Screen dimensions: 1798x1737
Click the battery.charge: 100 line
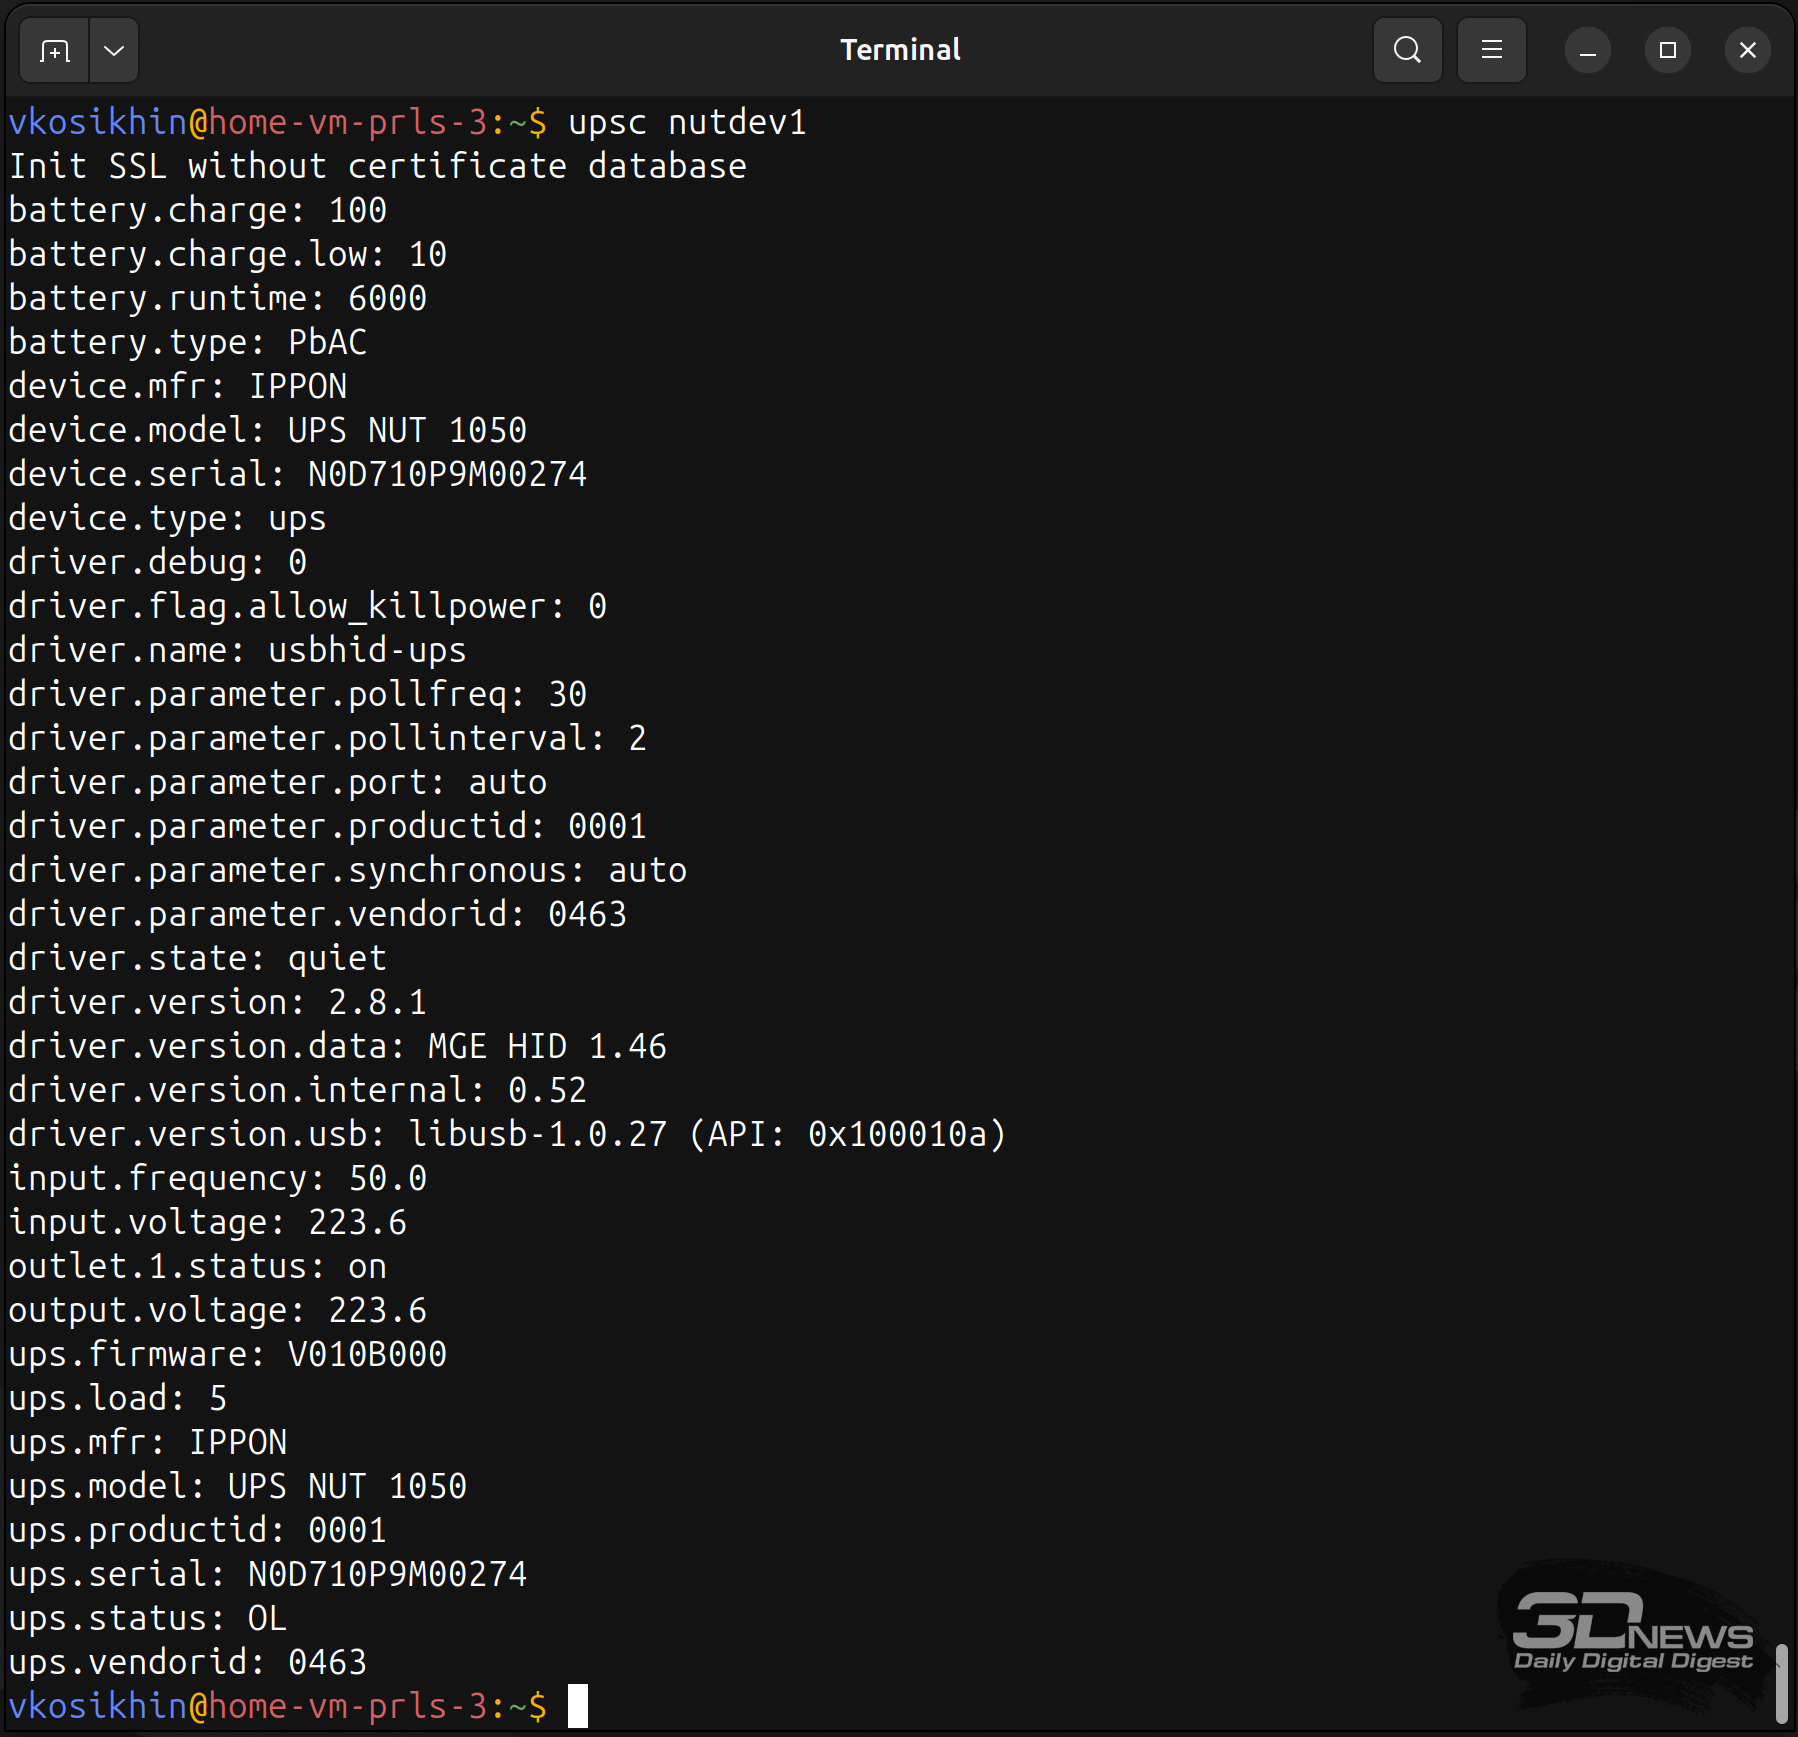pyautogui.click(x=197, y=210)
